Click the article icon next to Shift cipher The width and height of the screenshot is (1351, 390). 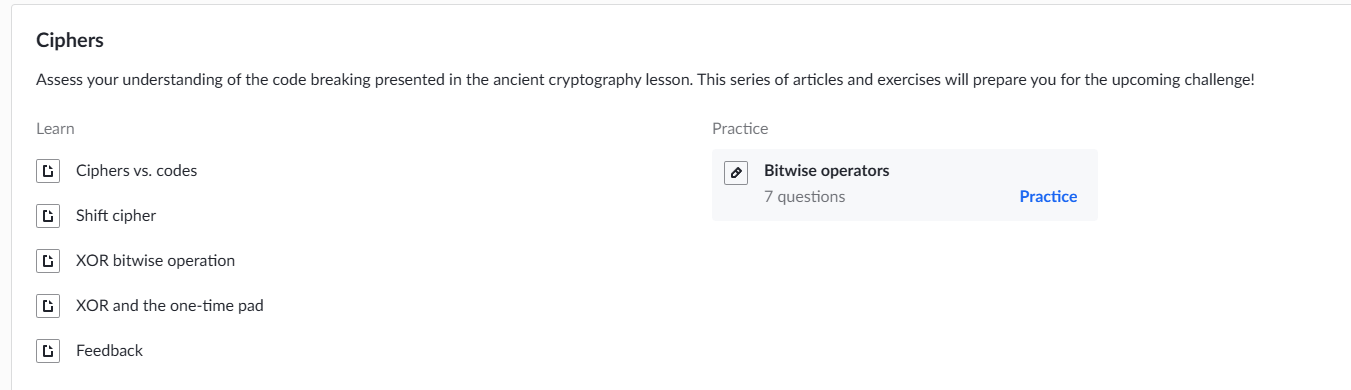(47, 216)
